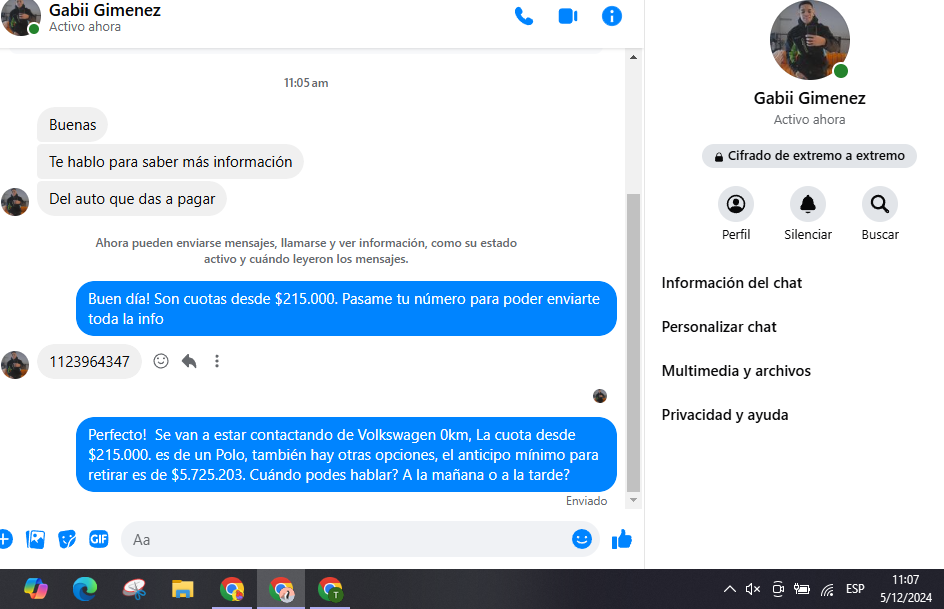Open the GIF picker
The image size is (944, 609).
pyautogui.click(x=98, y=539)
